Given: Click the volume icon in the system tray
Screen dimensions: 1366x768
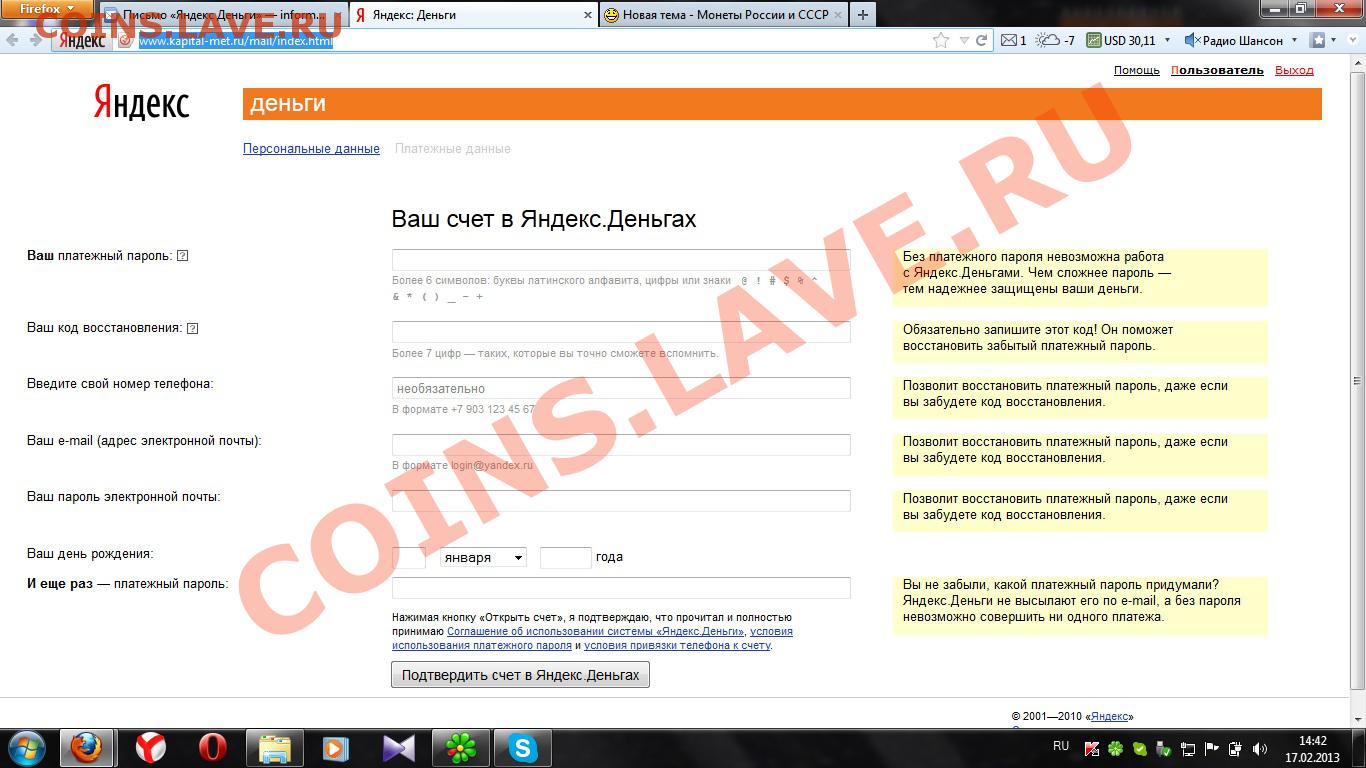Looking at the screenshot, I should tap(1260, 748).
